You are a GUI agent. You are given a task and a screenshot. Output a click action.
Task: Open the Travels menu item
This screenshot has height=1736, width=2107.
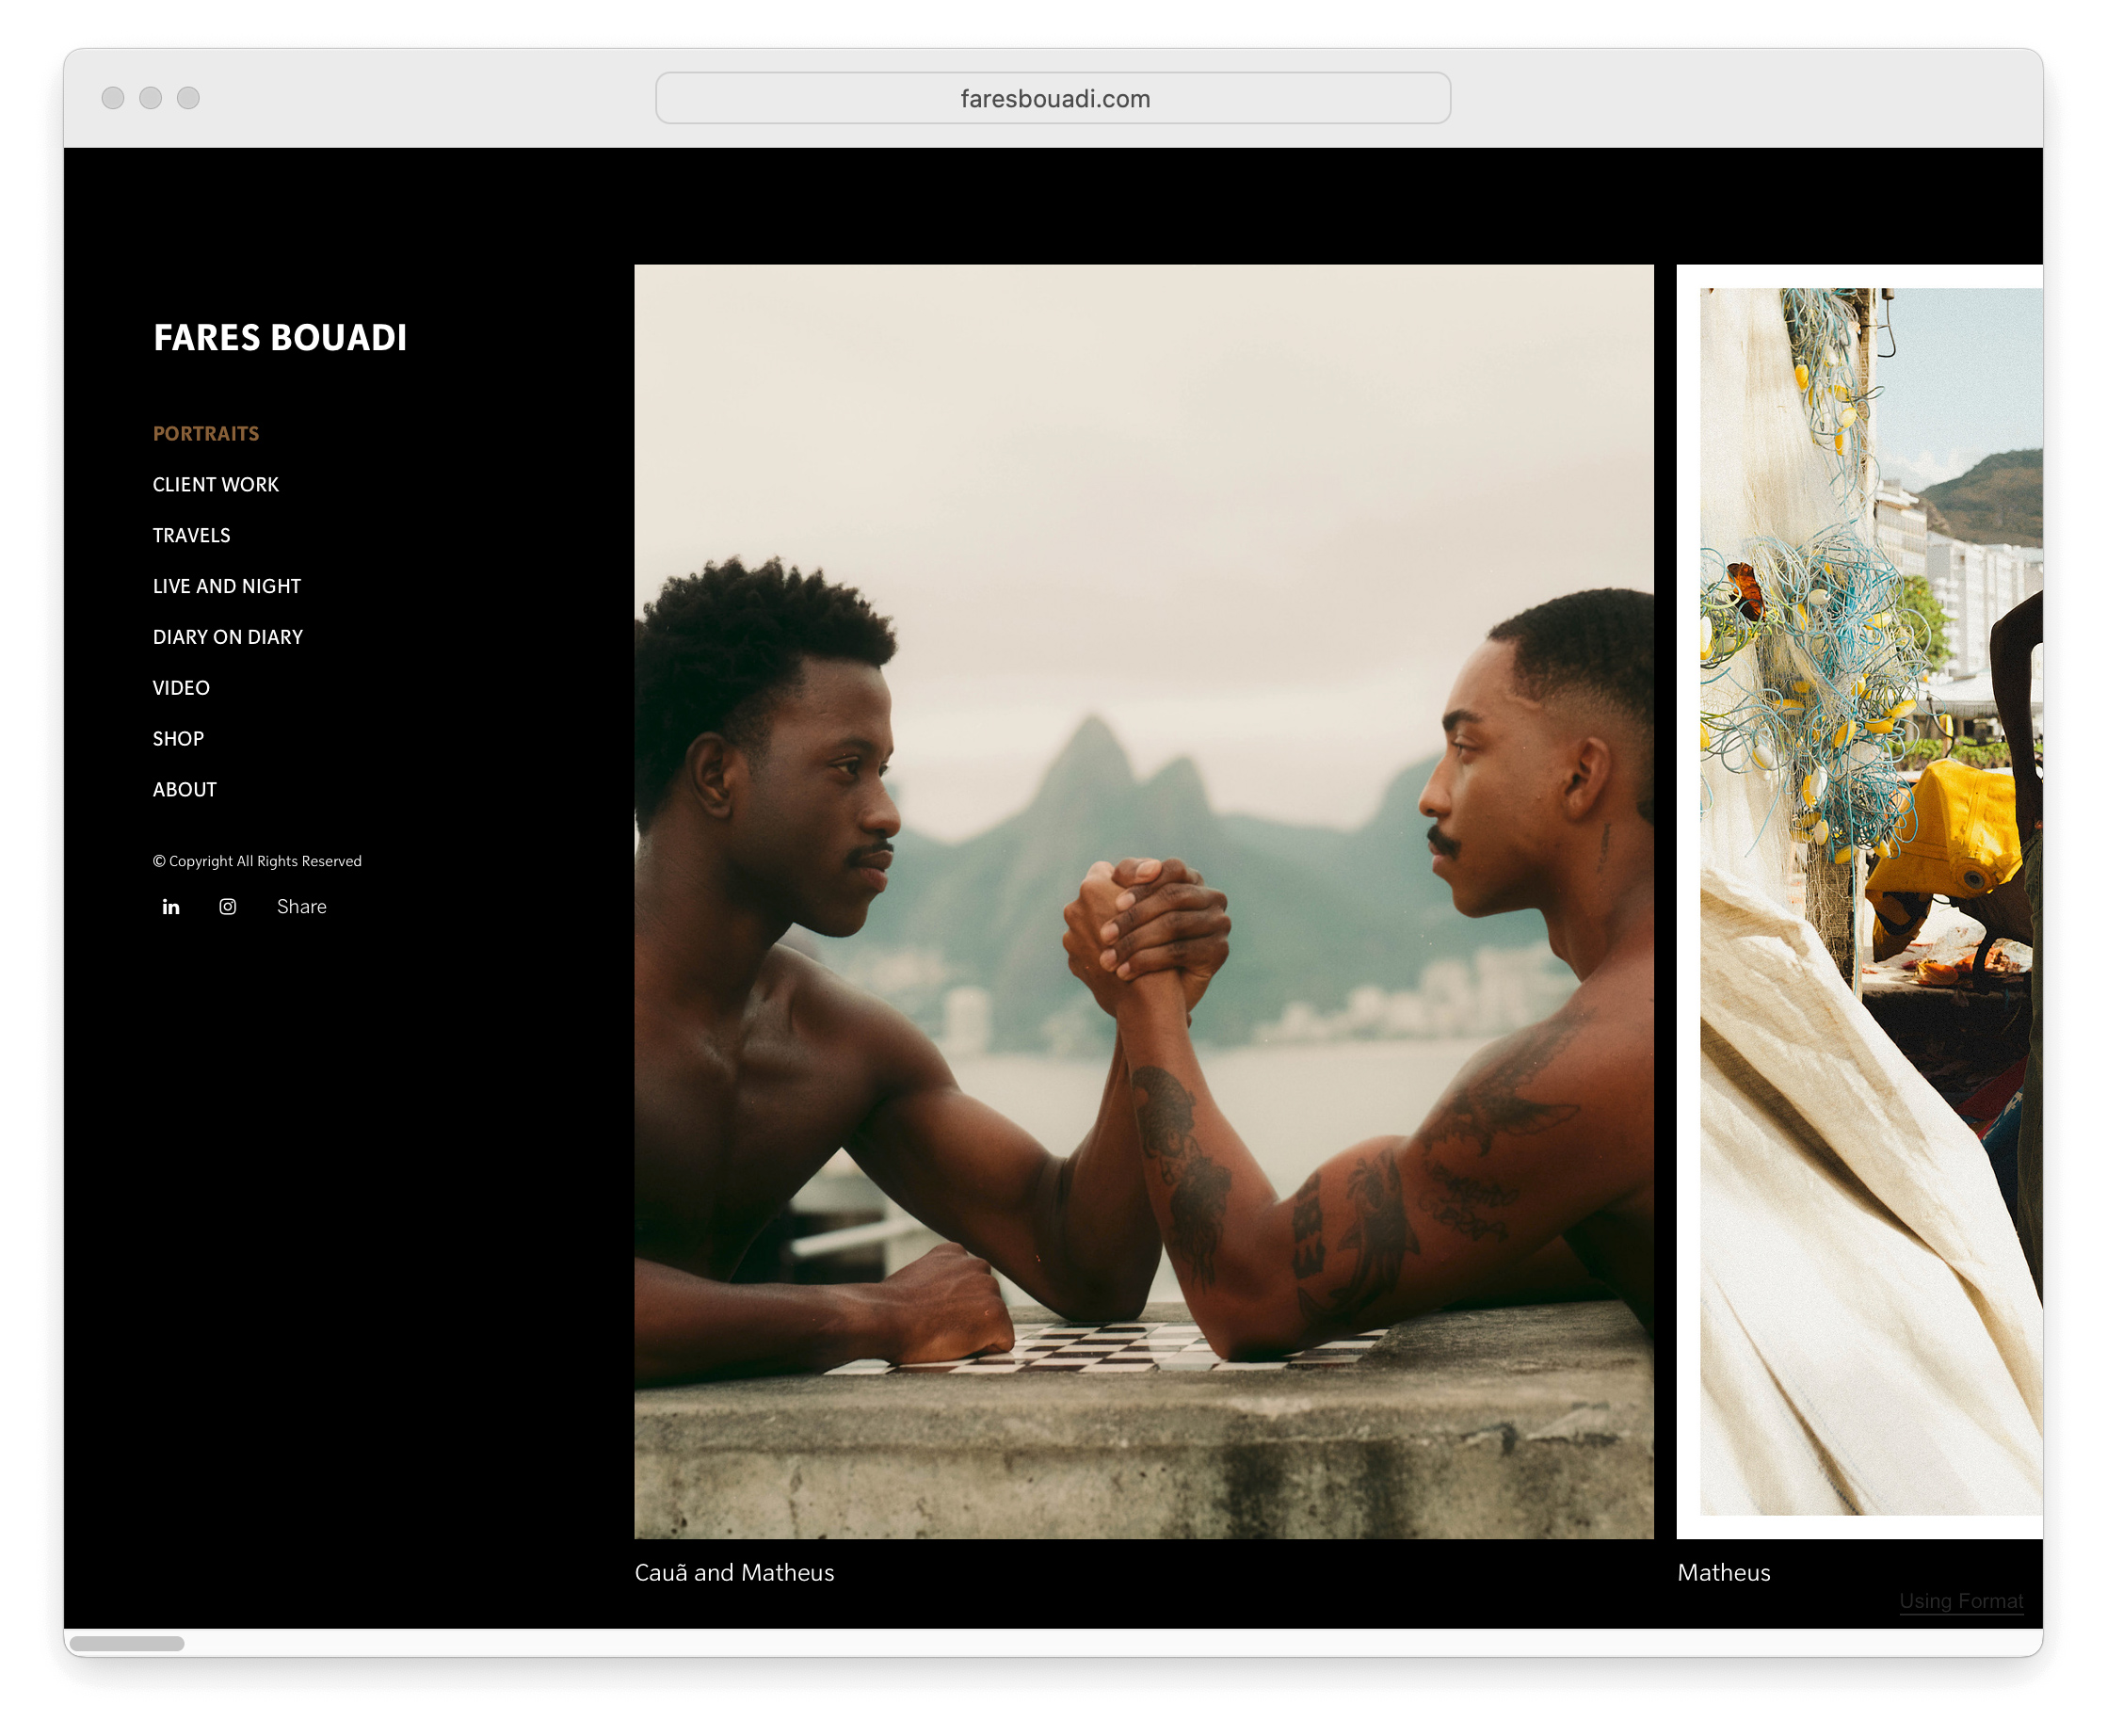[x=191, y=536]
